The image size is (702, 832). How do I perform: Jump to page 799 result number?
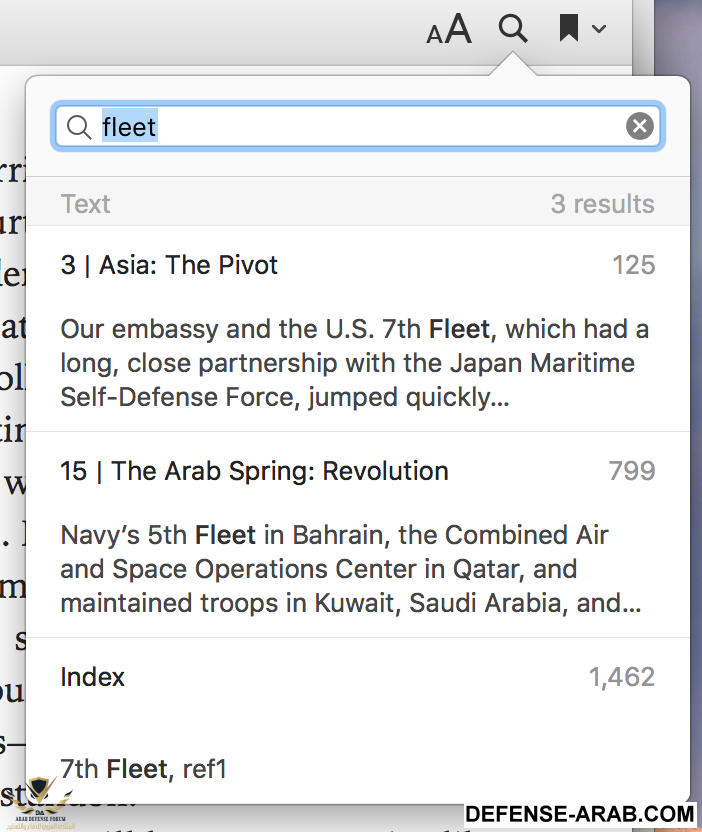coord(632,471)
